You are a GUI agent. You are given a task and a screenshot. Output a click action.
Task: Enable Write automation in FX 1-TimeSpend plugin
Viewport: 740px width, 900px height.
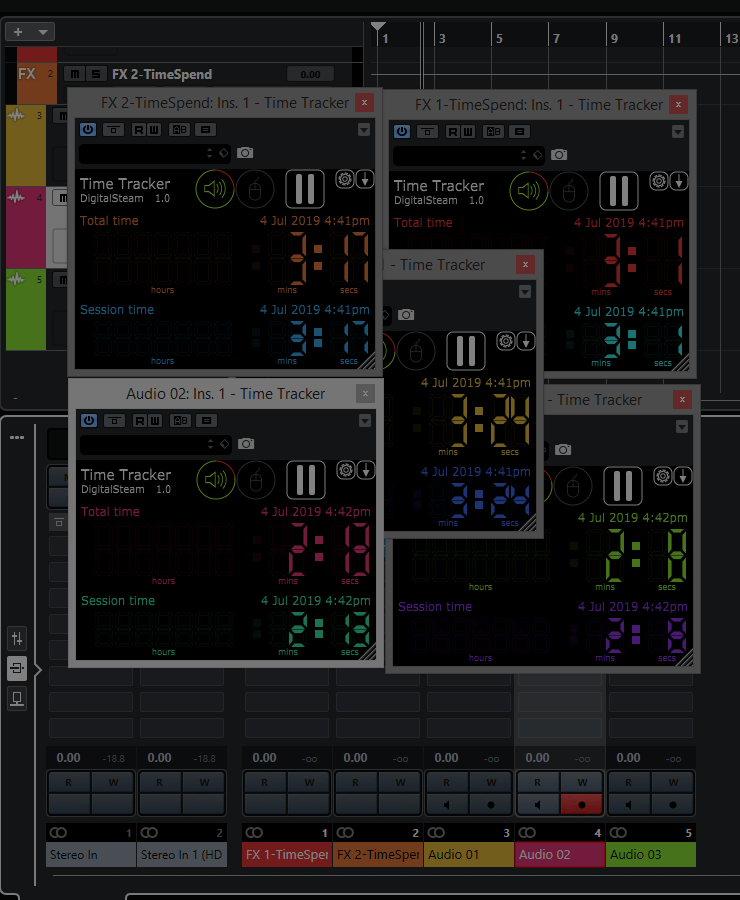point(467,131)
